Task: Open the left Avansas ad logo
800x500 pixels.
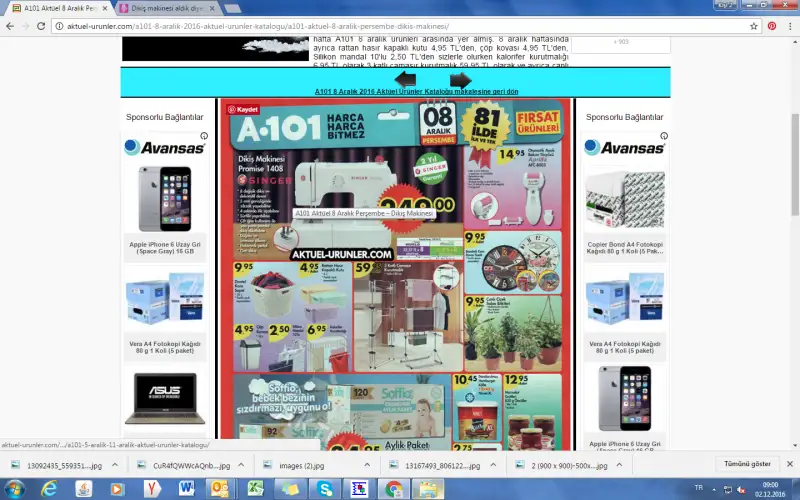Action: [x=165, y=147]
